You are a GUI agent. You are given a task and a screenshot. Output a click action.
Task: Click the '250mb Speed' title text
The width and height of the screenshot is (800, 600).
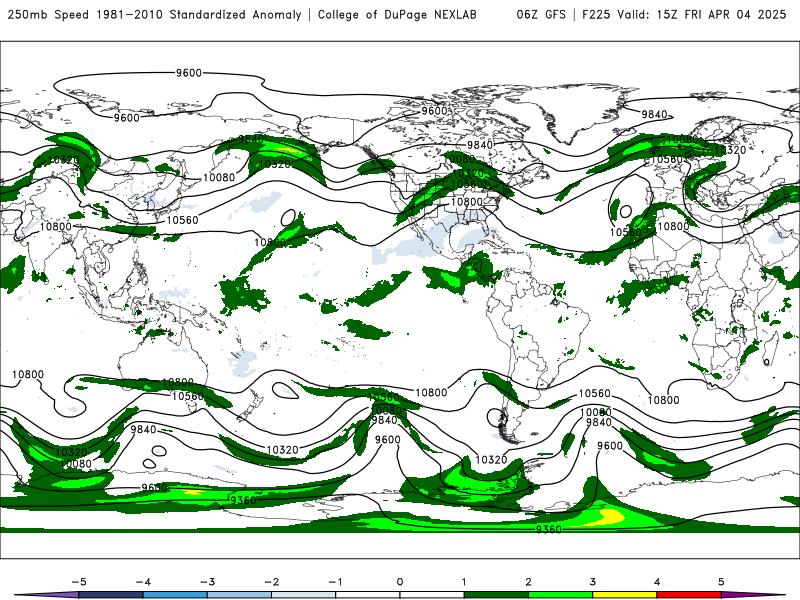pos(48,14)
